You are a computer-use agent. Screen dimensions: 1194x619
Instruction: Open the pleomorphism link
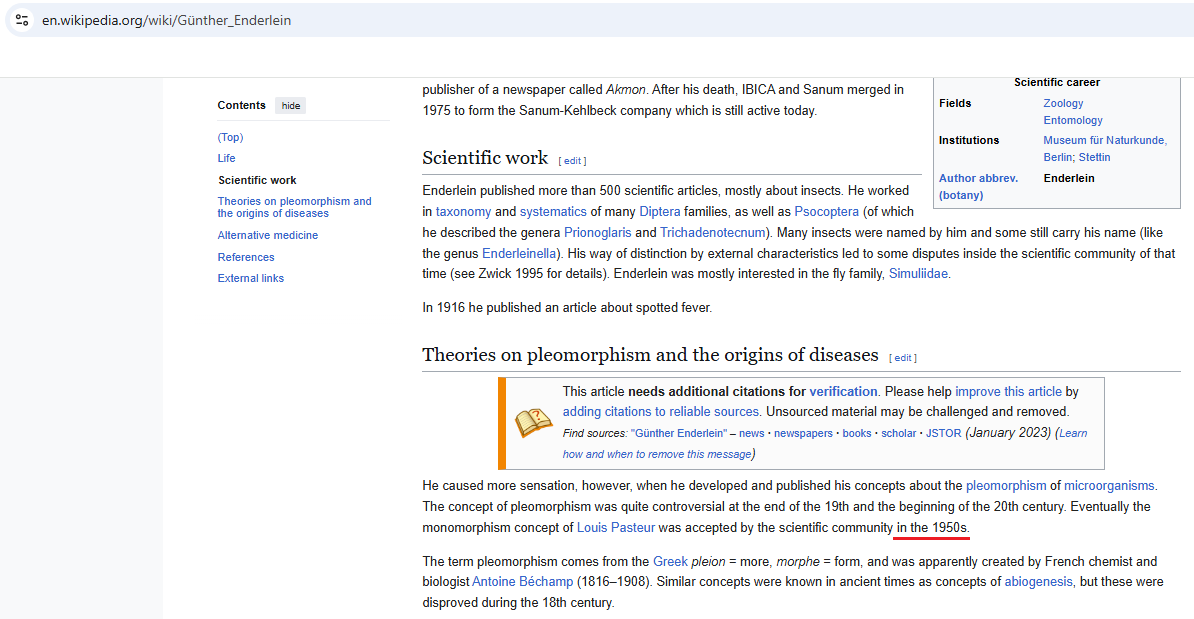coord(1006,486)
